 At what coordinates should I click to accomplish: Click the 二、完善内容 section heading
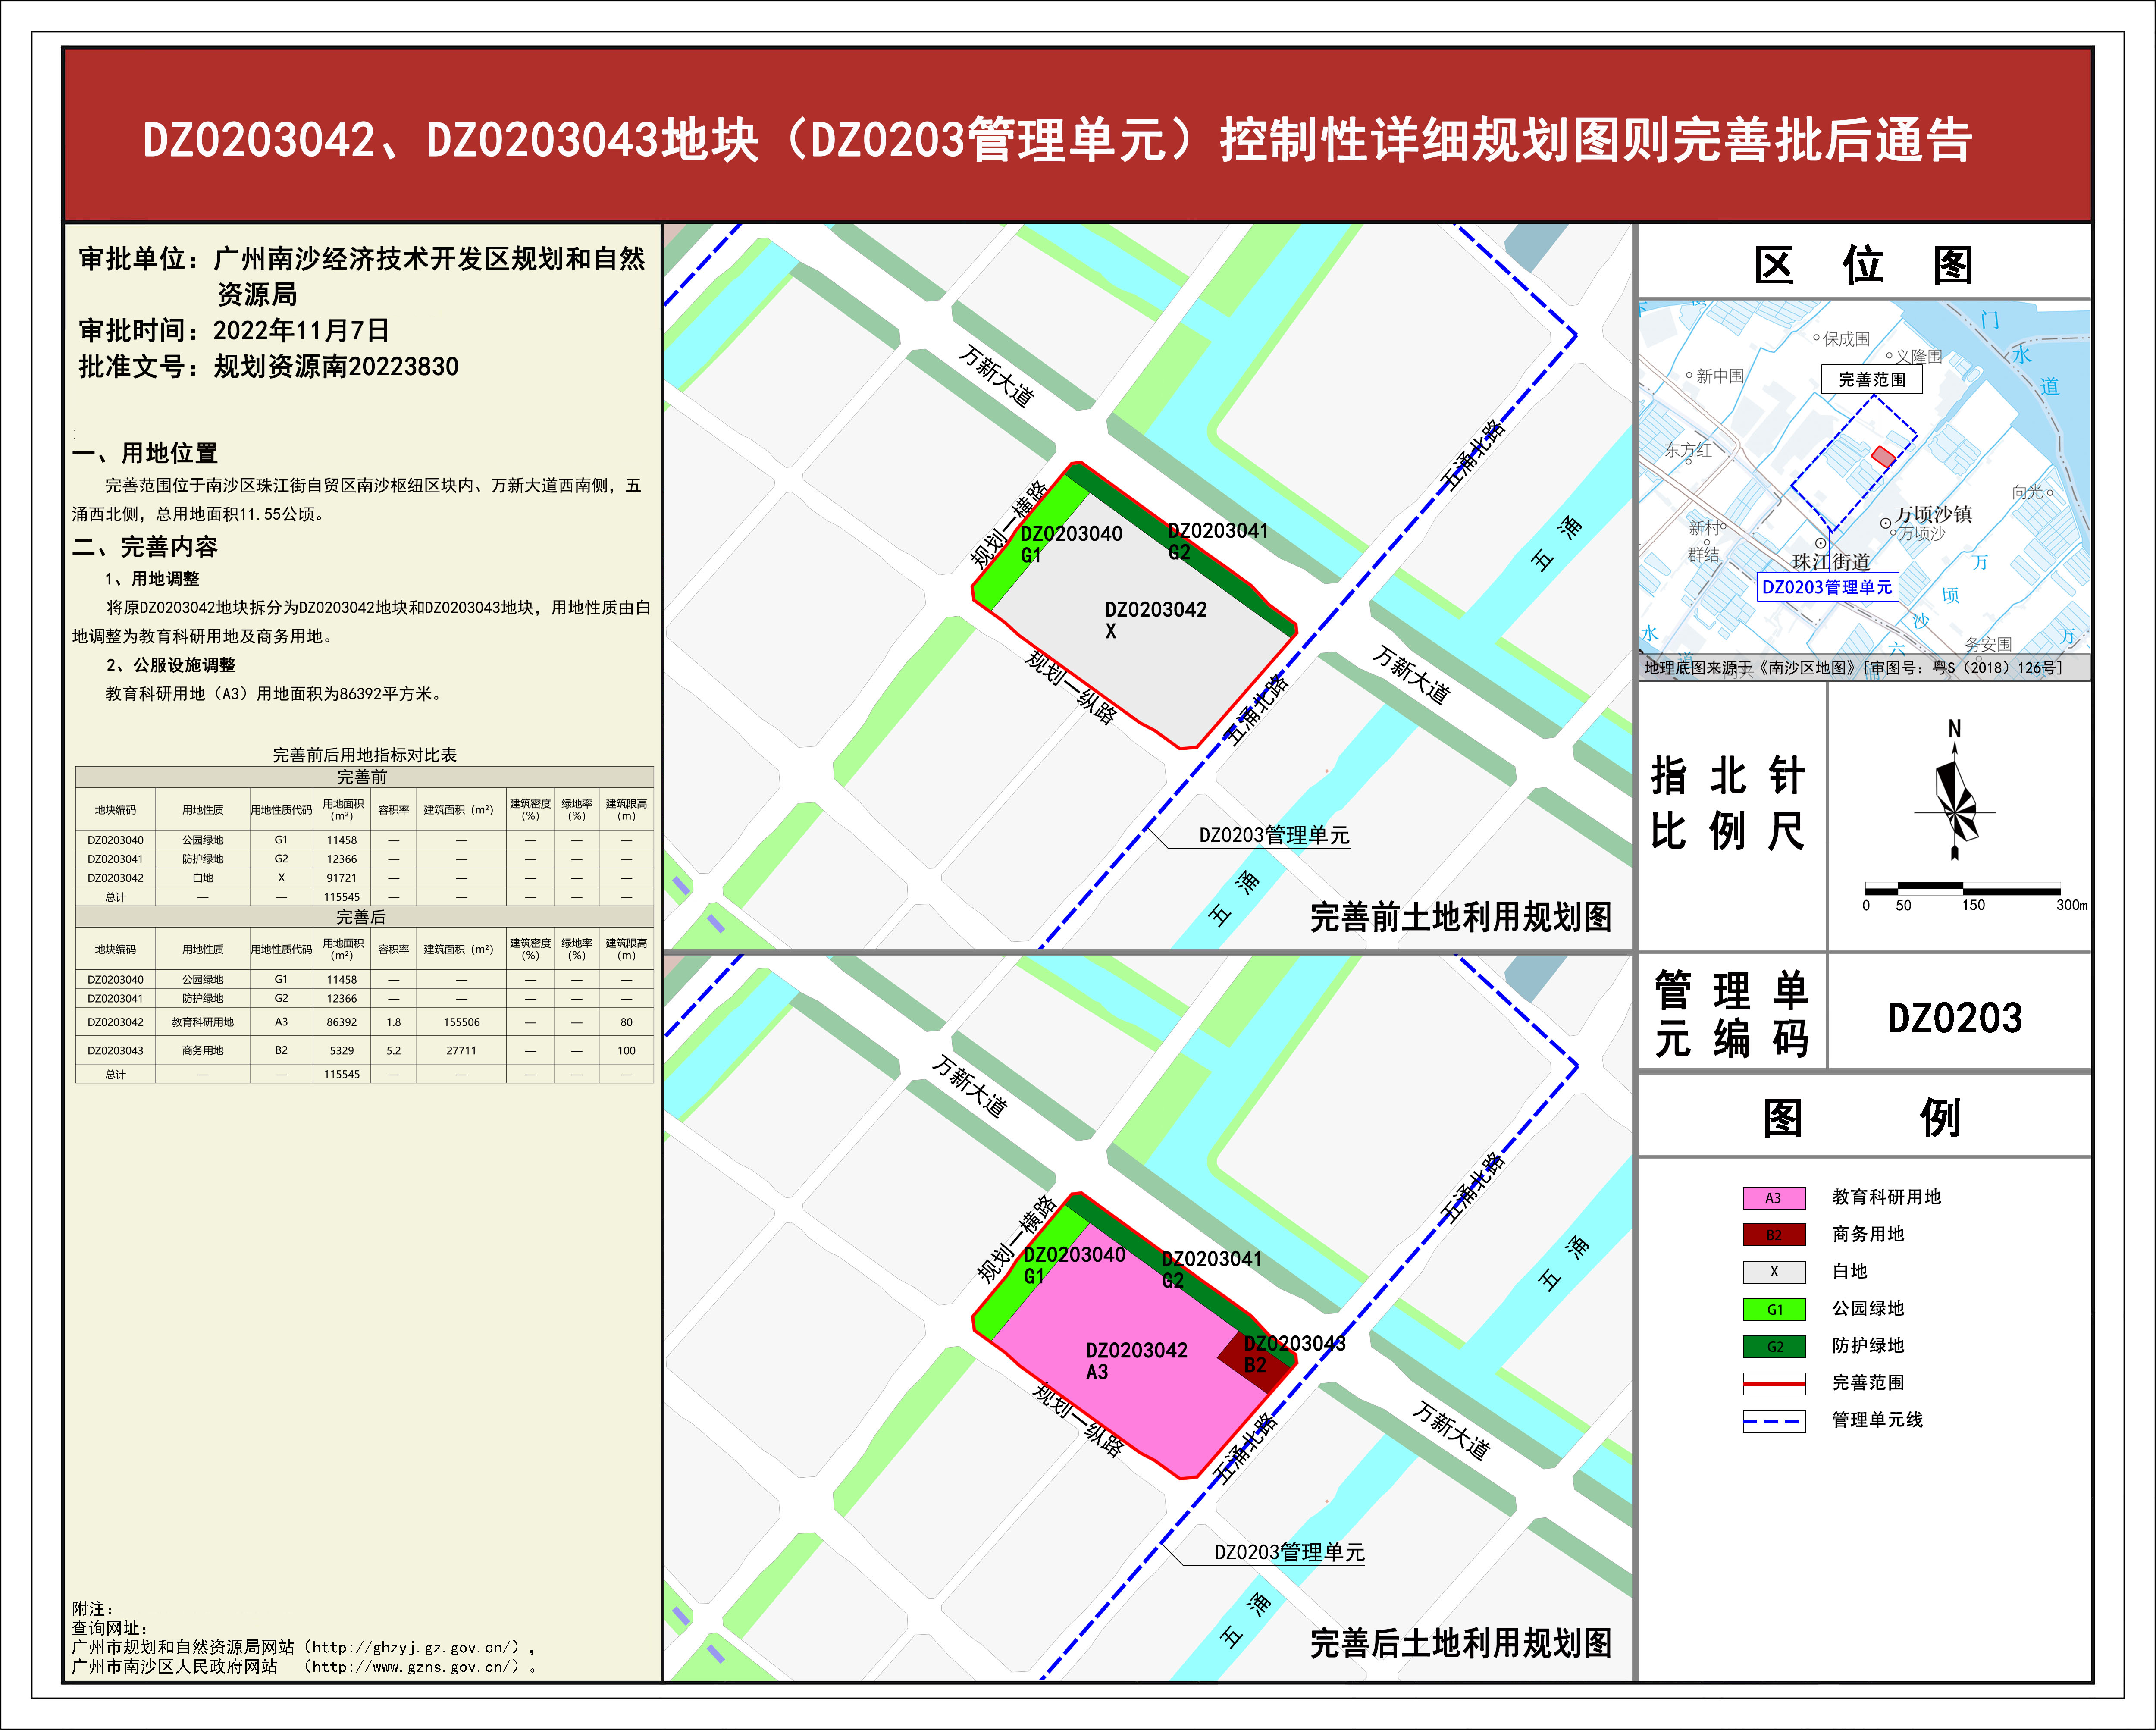pyautogui.click(x=145, y=547)
